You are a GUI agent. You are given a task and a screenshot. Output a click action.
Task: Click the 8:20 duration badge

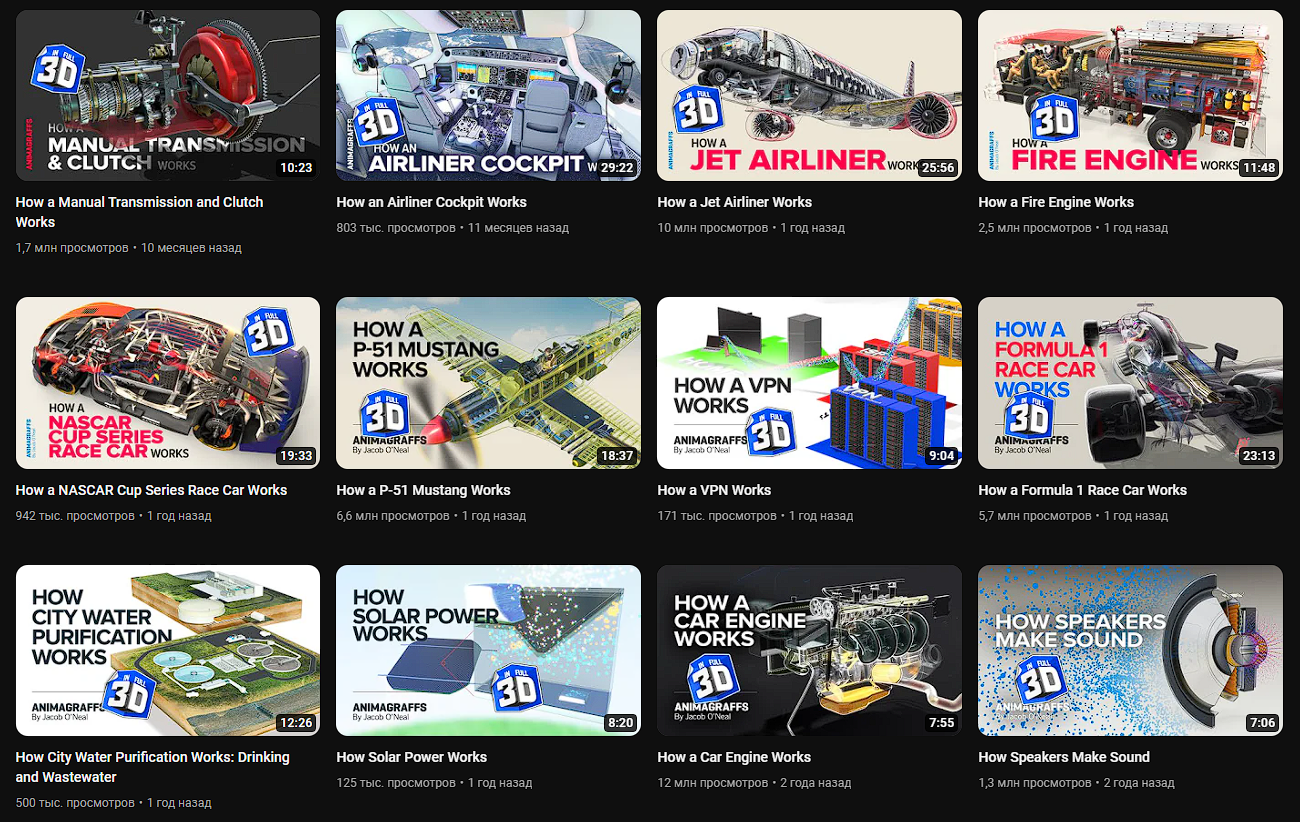click(620, 723)
